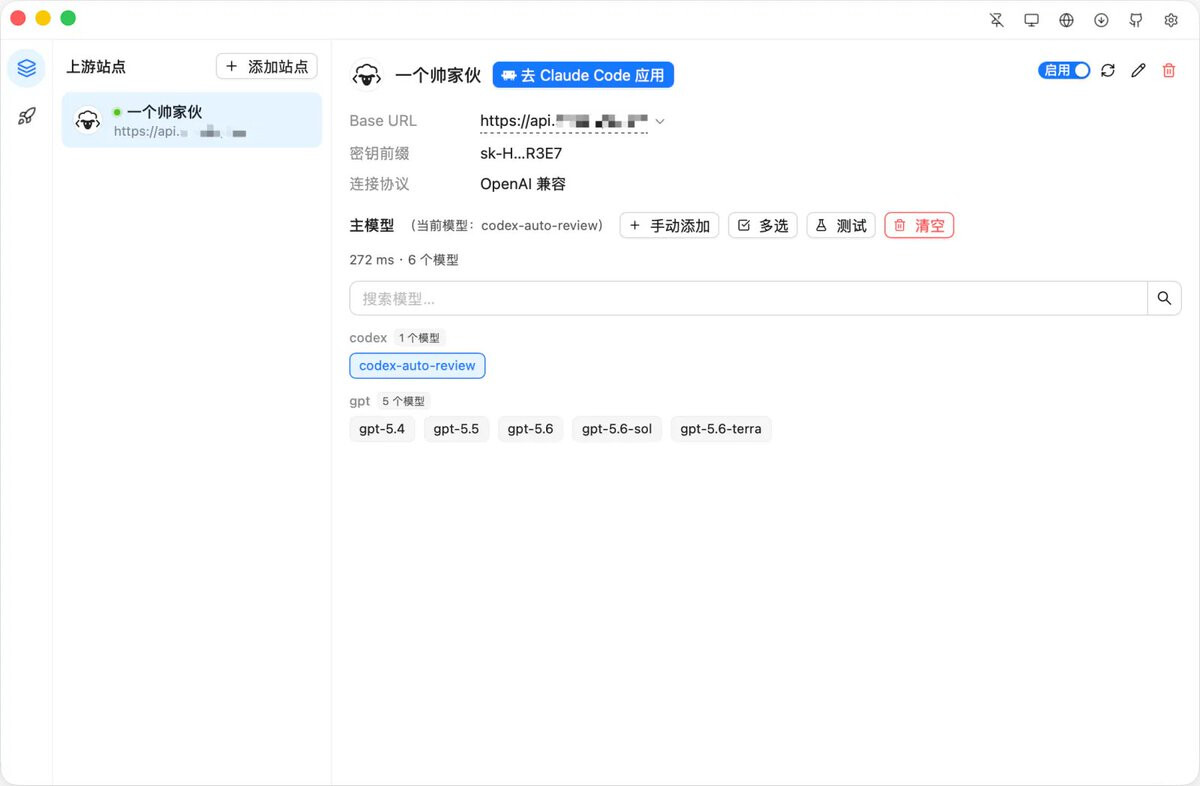This screenshot has height=786, width=1200.
Task: Click the 一个帅家伙 title in the header
Action: tap(438, 75)
